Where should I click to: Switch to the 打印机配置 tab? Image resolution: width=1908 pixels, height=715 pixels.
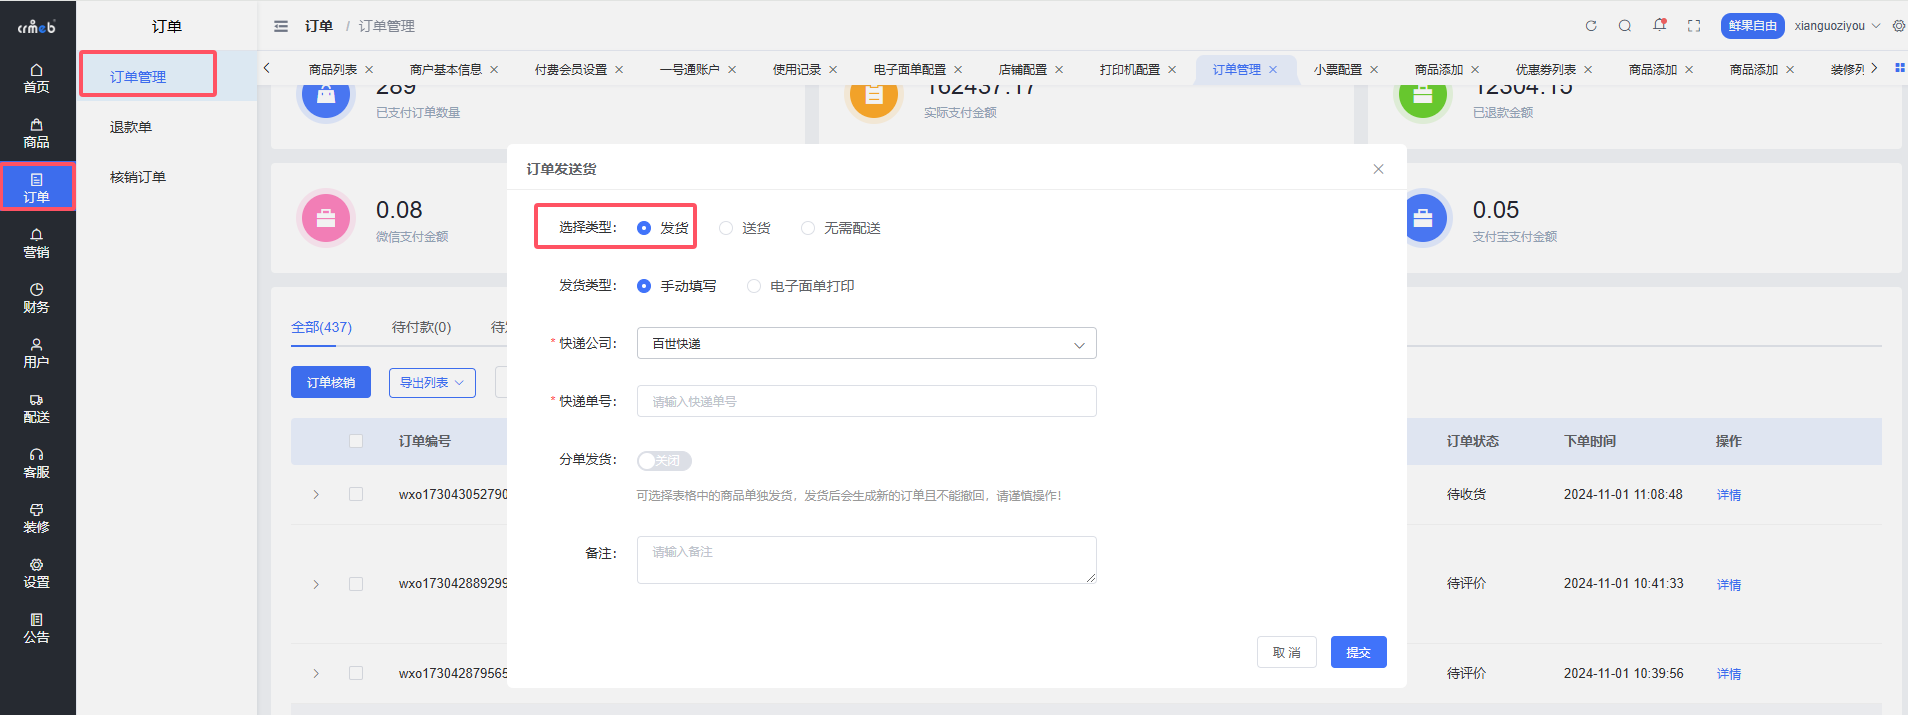tap(1129, 70)
